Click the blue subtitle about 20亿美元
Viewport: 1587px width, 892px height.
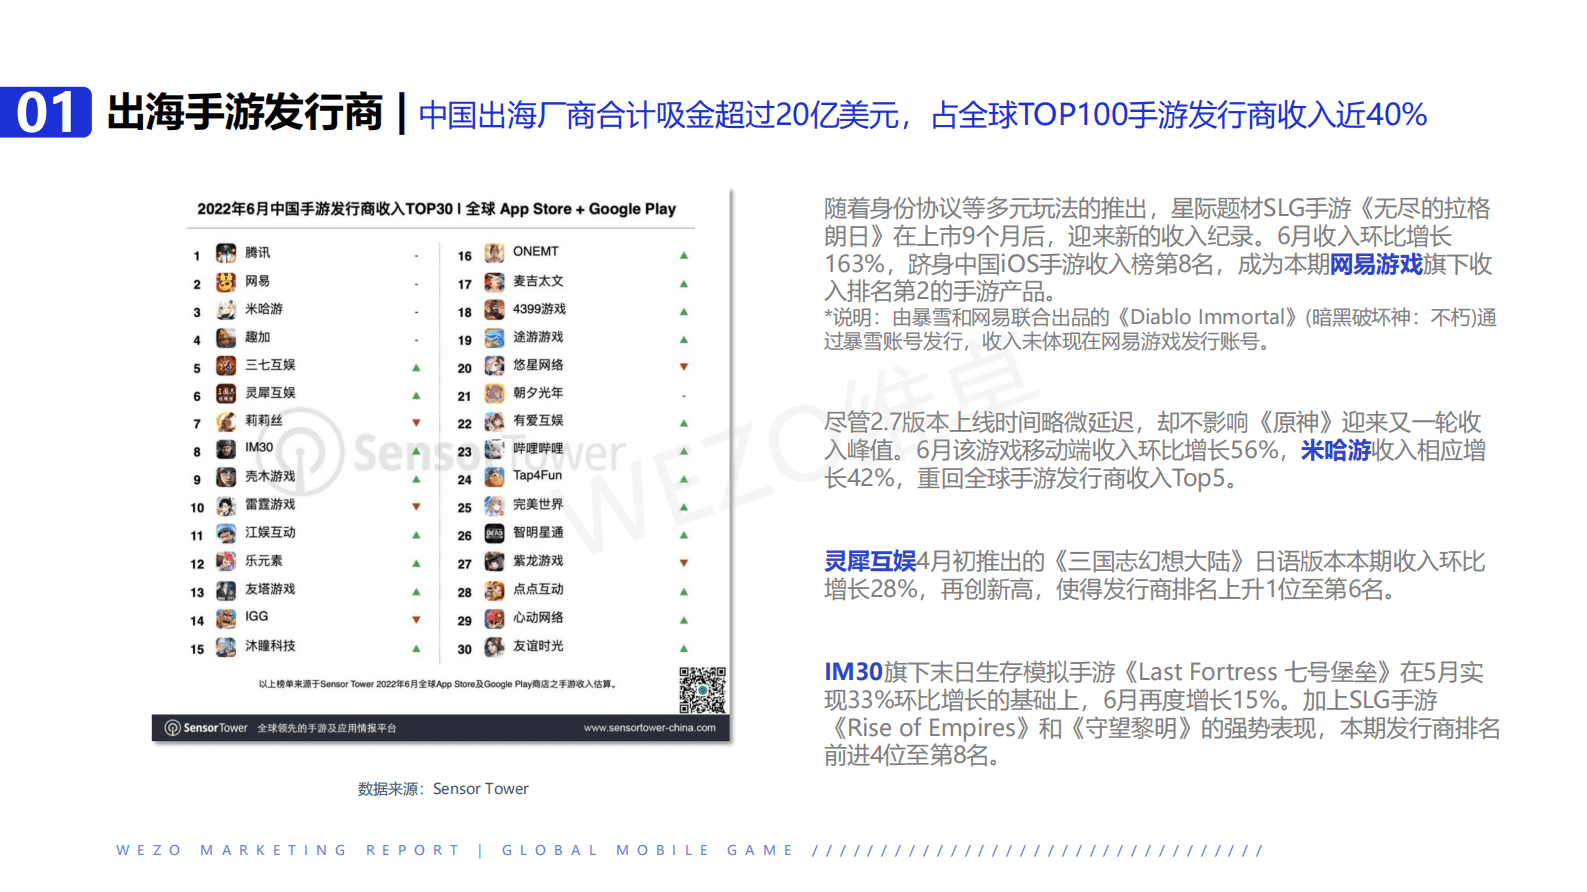[922, 115]
